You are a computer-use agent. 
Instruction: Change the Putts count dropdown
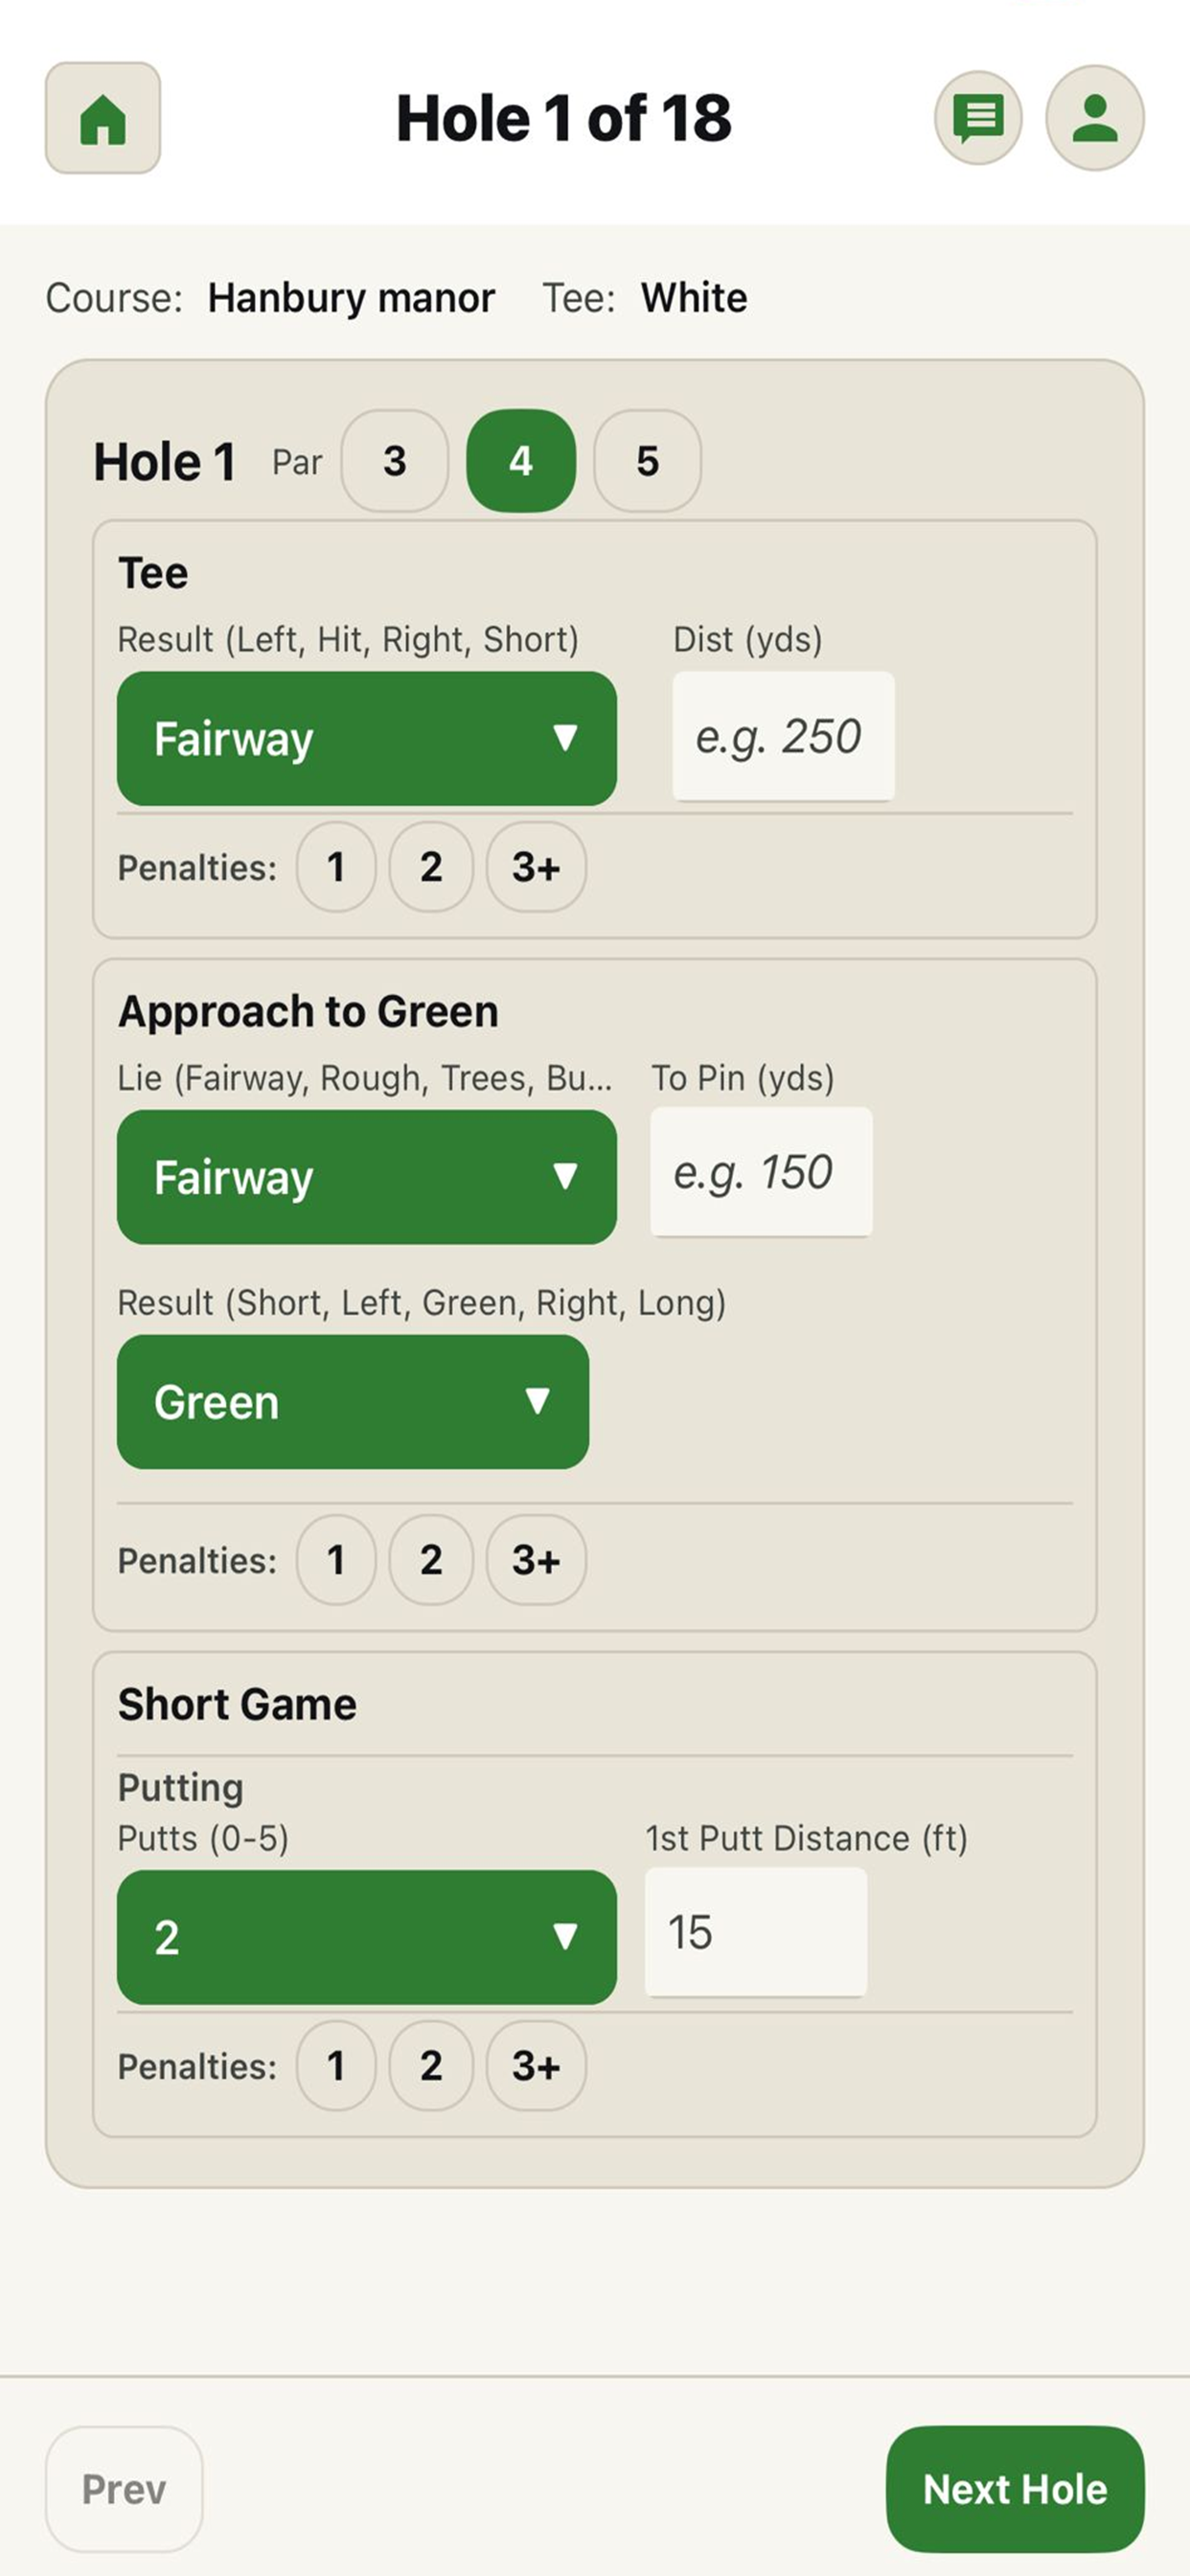click(366, 1937)
